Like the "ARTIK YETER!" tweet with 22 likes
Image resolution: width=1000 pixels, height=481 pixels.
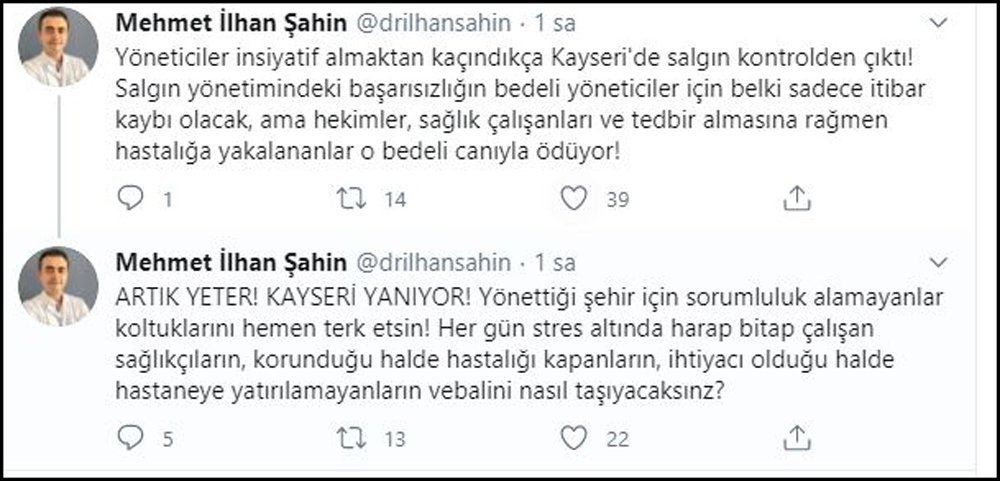573,437
